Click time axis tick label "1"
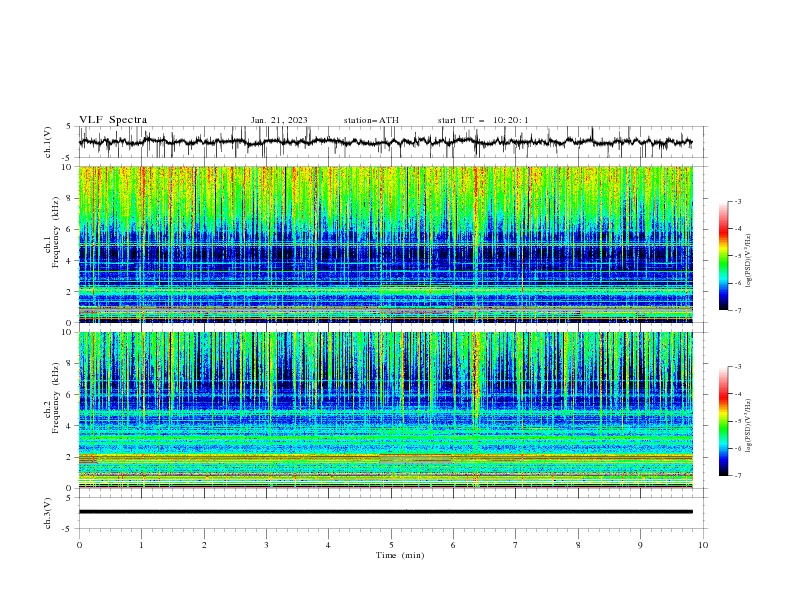Image resolution: width=792 pixels, height=612 pixels. point(141,545)
